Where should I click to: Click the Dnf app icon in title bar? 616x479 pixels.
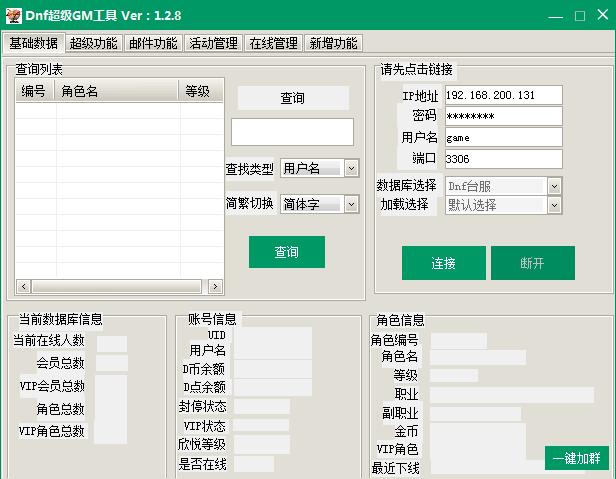click(x=15, y=15)
